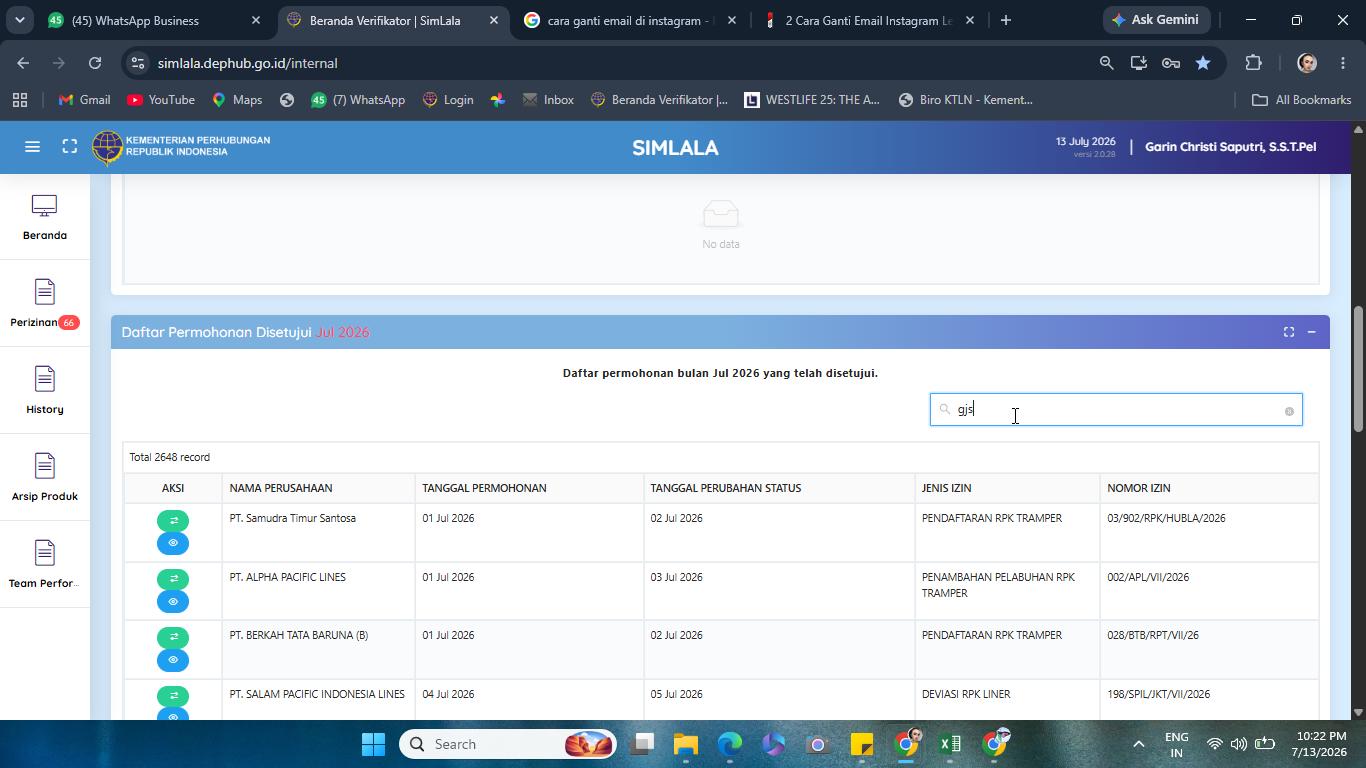View details of PT. BERKAH TATA BARUNA (B)
This screenshot has height=768, width=1366.
click(x=173, y=660)
